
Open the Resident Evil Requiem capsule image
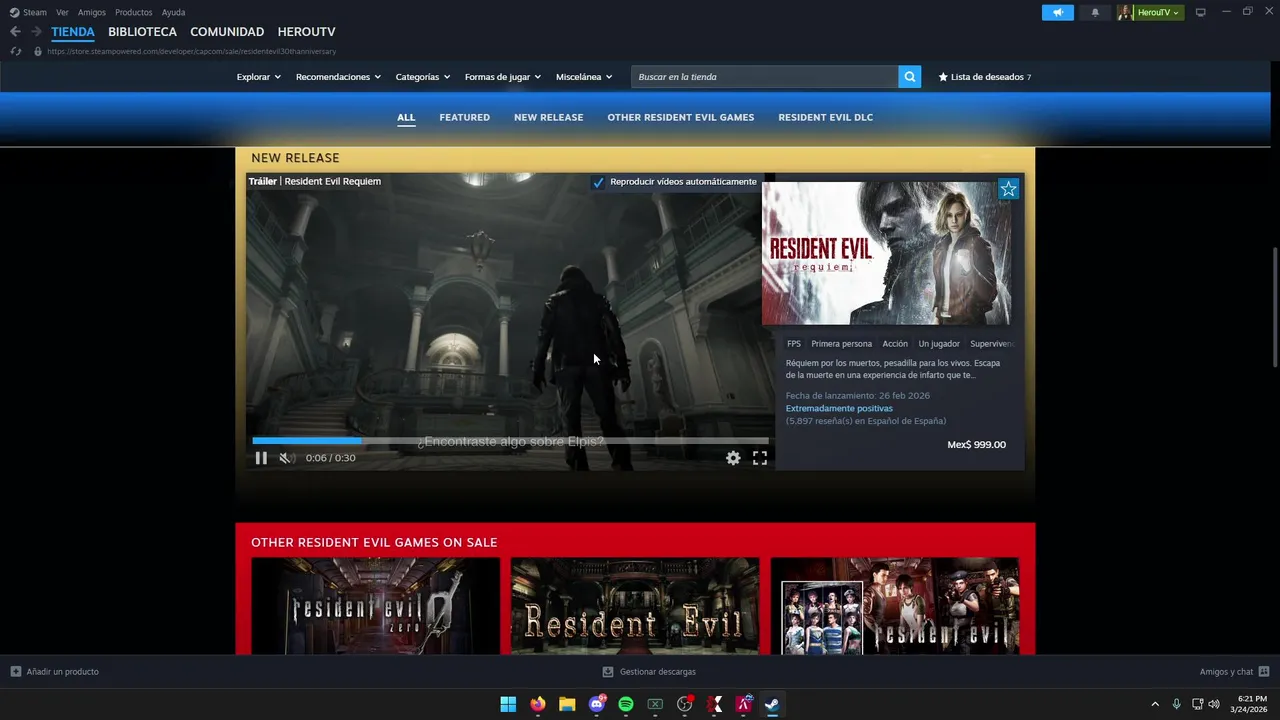(886, 253)
